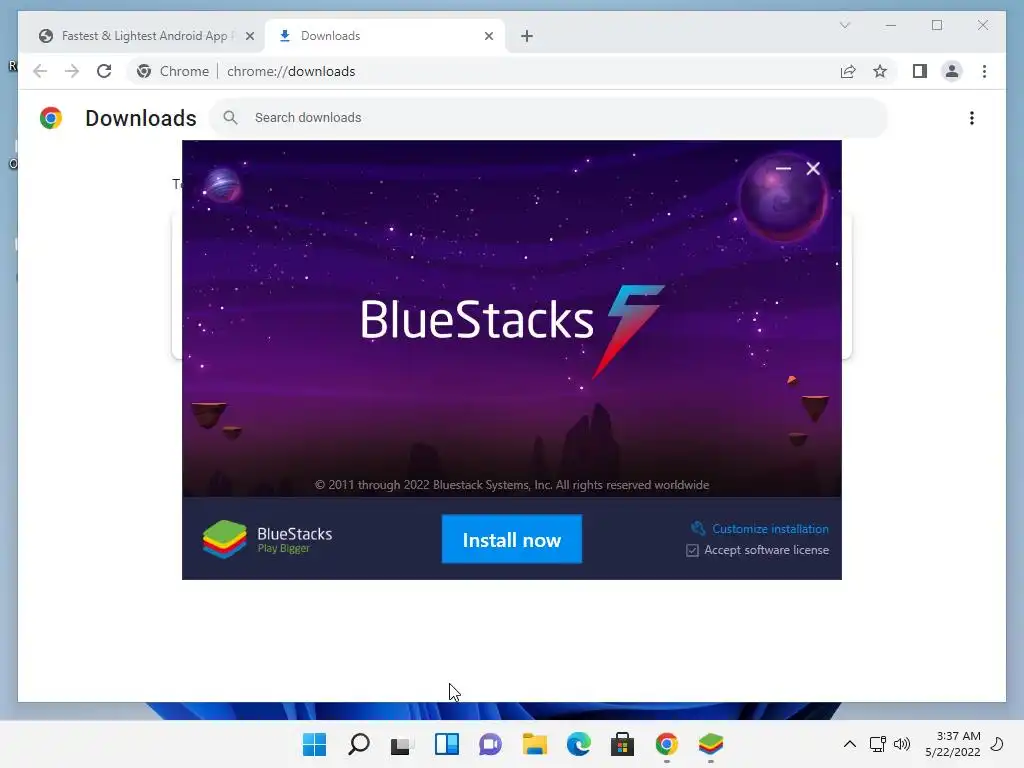Open the Customize installation link
Viewport: 1024px width, 768px height.
point(770,528)
